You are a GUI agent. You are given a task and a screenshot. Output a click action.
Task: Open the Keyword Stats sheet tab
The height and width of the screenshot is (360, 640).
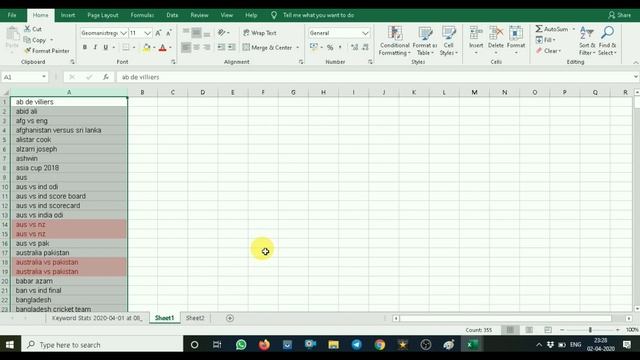point(97,318)
